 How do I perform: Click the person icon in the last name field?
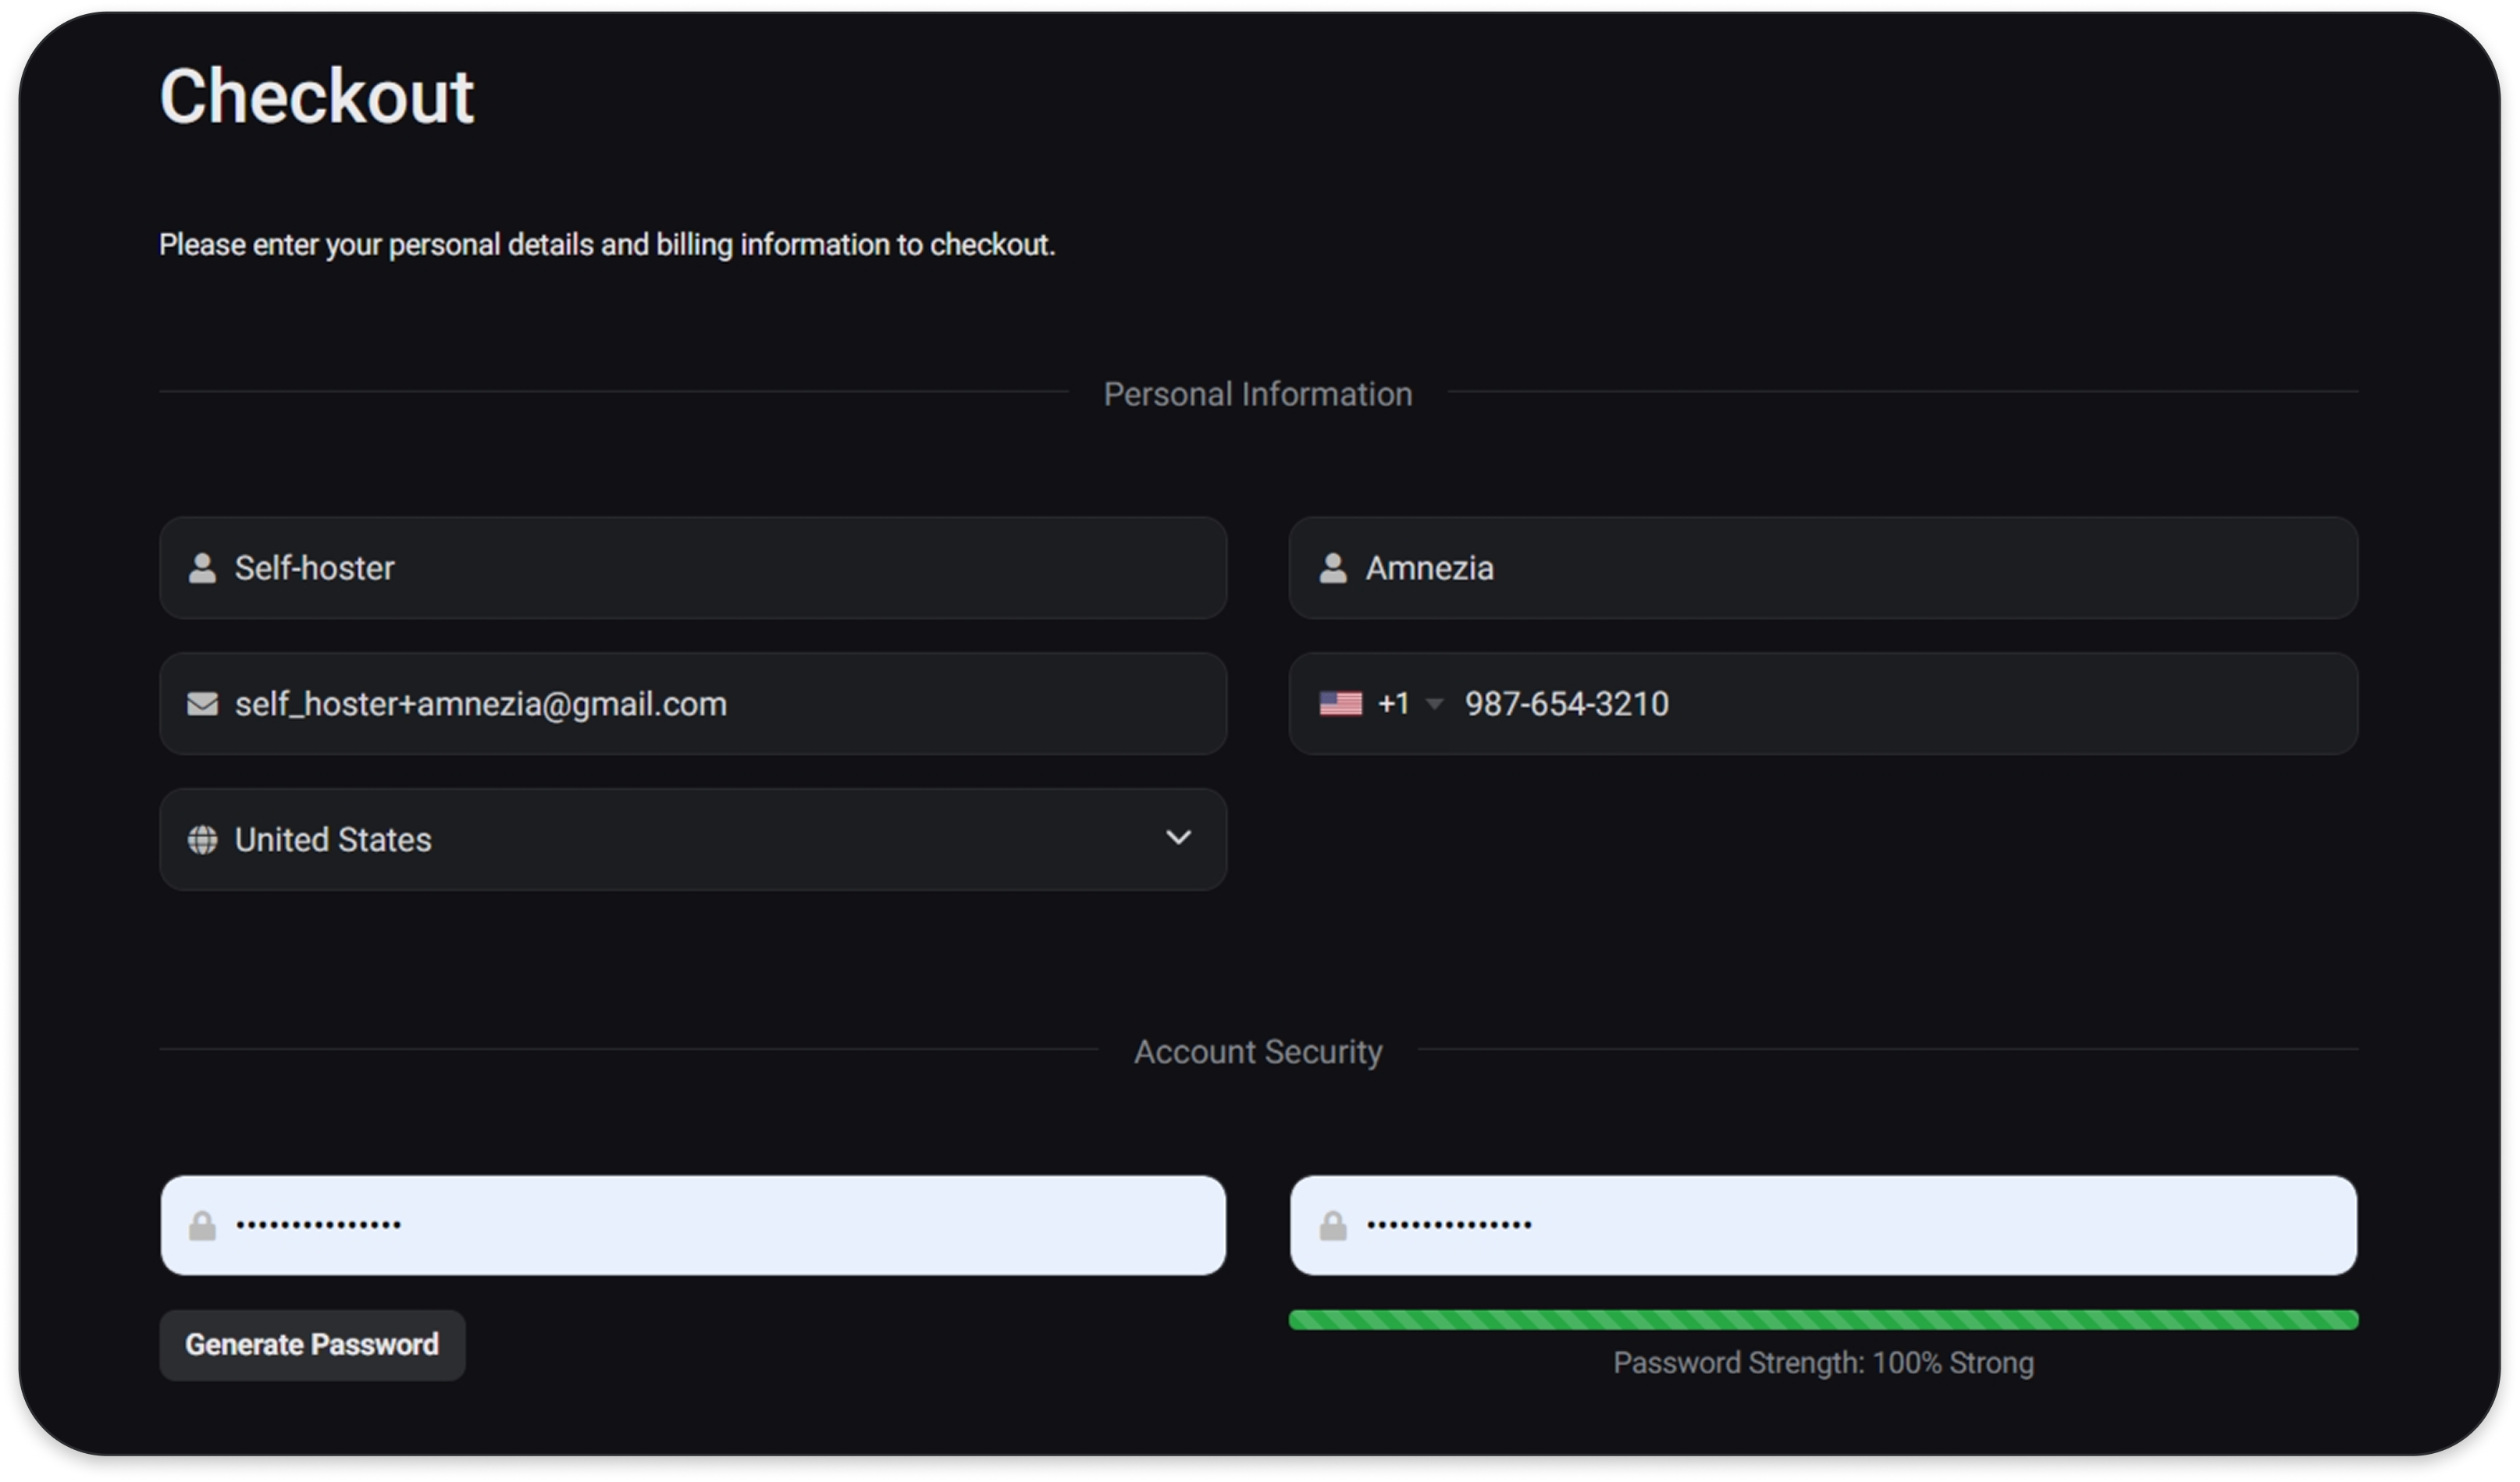[x=1333, y=568]
